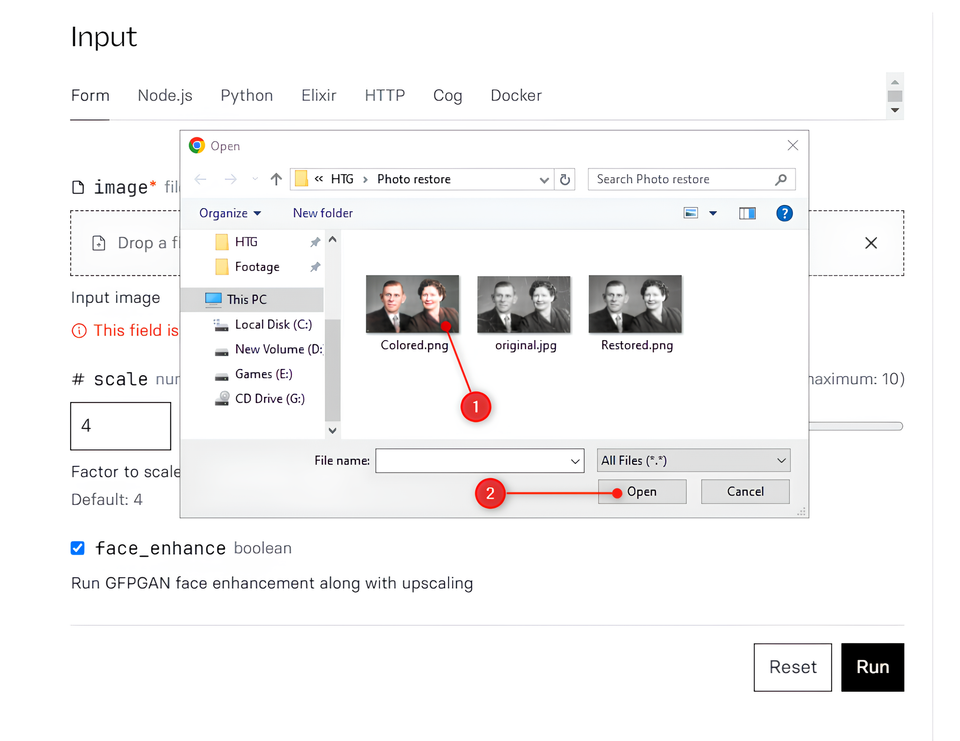The image size is (960, 741).
Task: Toggle the preview pane icon
Action: point(747,213)
